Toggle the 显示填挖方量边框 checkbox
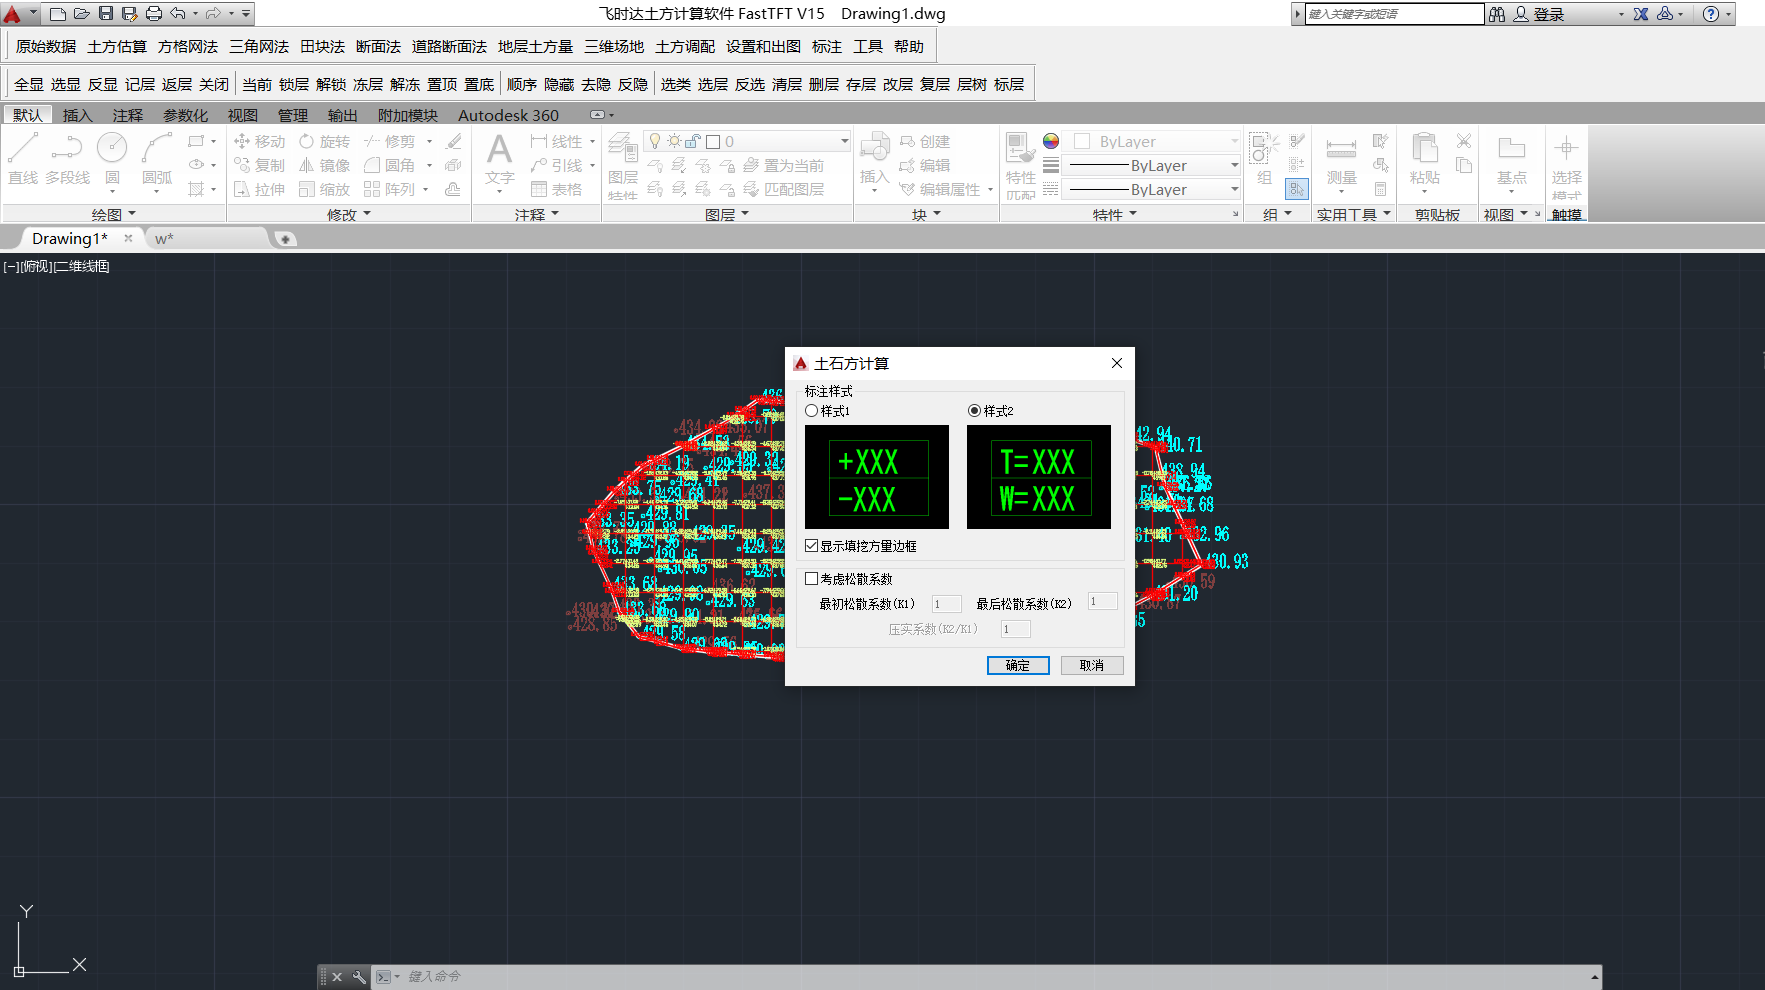Image resolution: width=1765 pixels, height=990 pixels. 811,546
